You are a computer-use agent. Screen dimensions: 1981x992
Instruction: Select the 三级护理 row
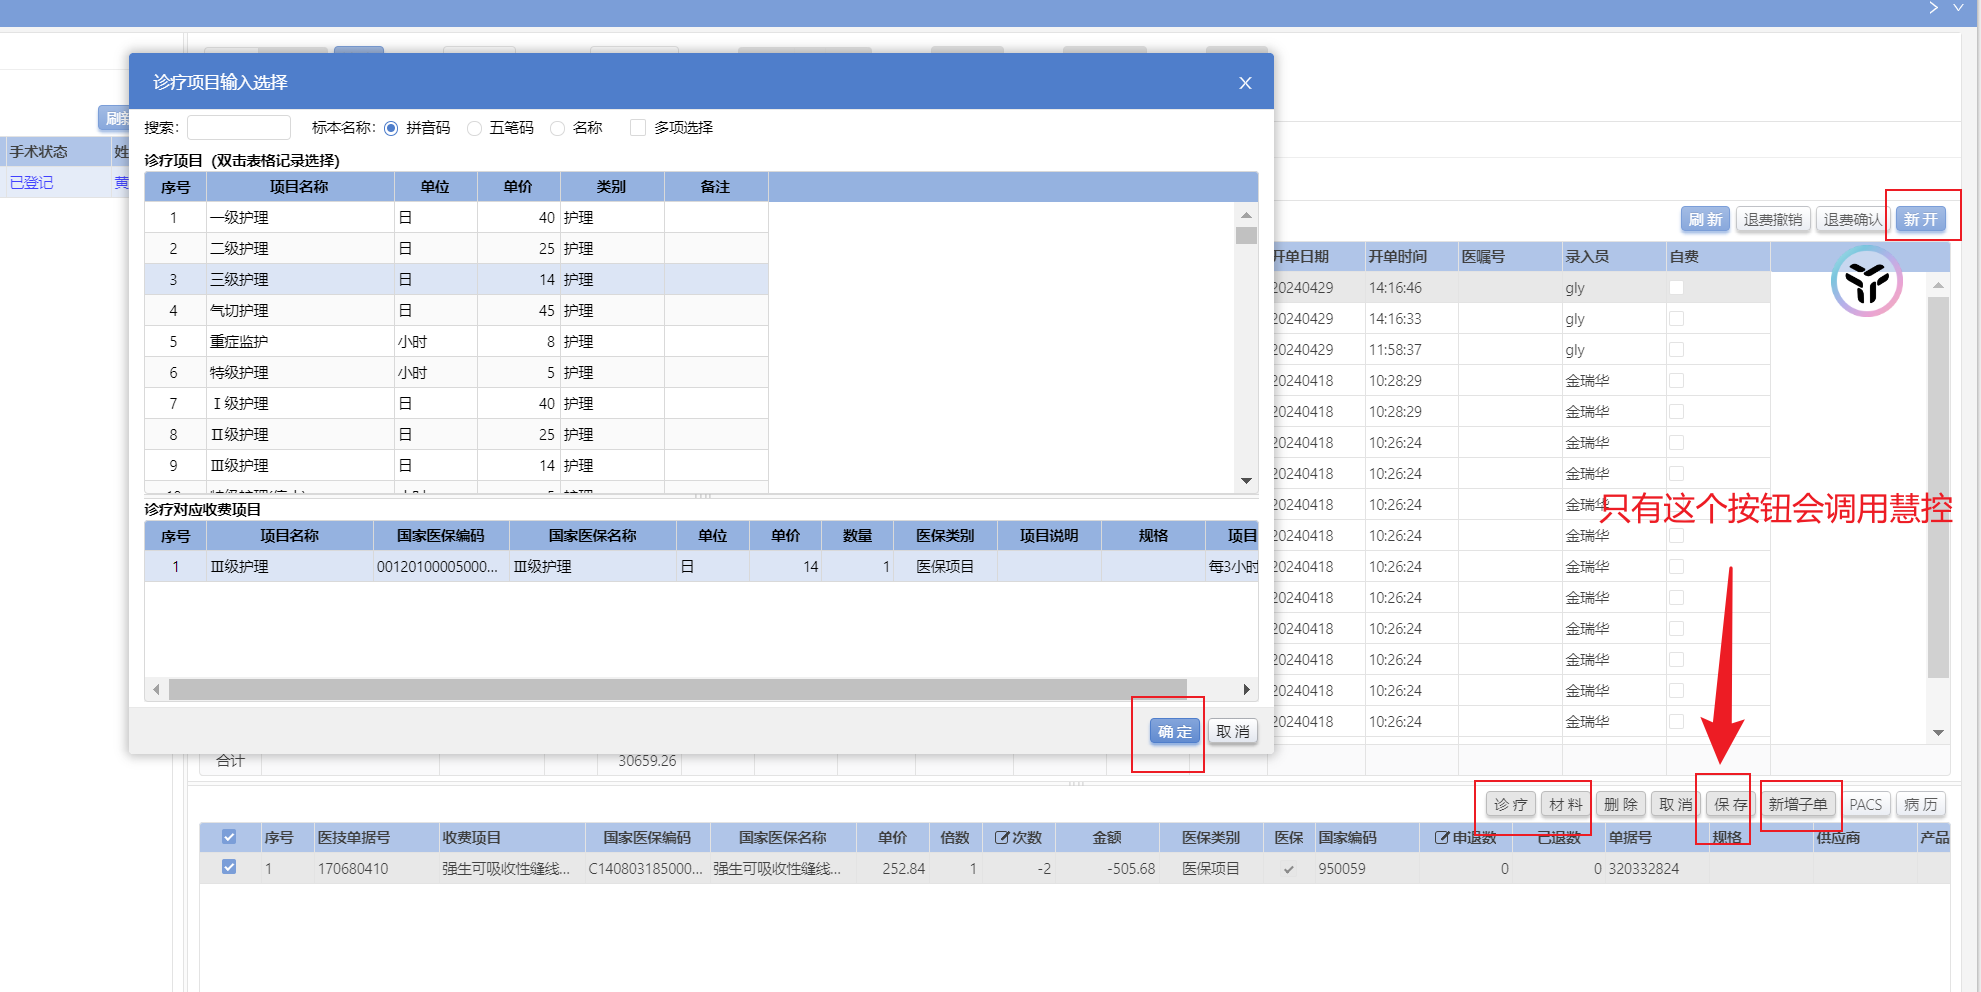[x=456, y=280]
